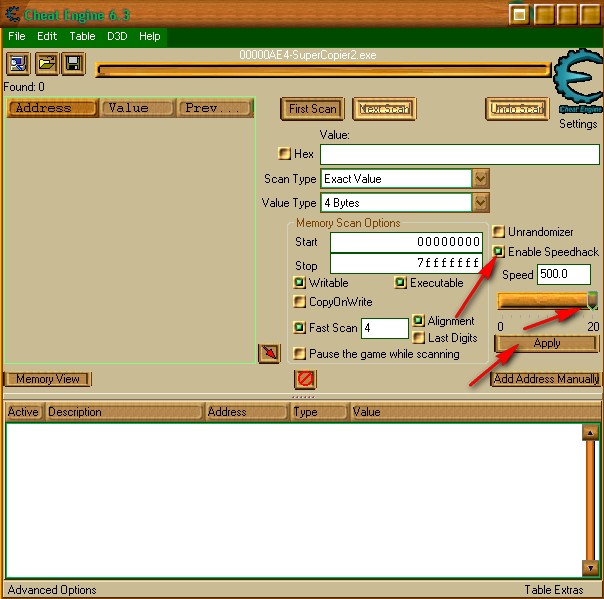Click the Cheat Engine title bar icon
Image resolution: width=604 pixels, height=599 pixels.
click(x=12, y=15)
